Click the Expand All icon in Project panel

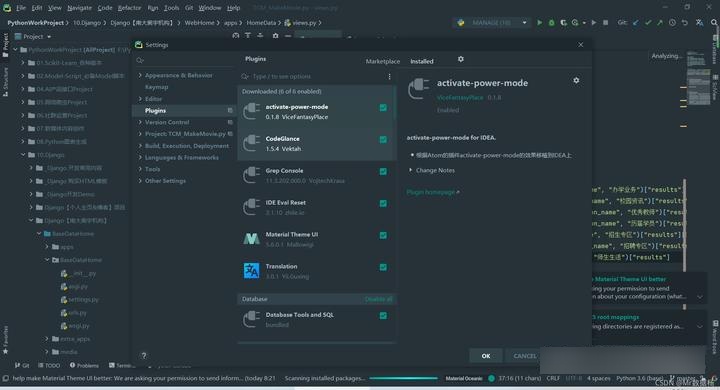[x=248, y=36]
